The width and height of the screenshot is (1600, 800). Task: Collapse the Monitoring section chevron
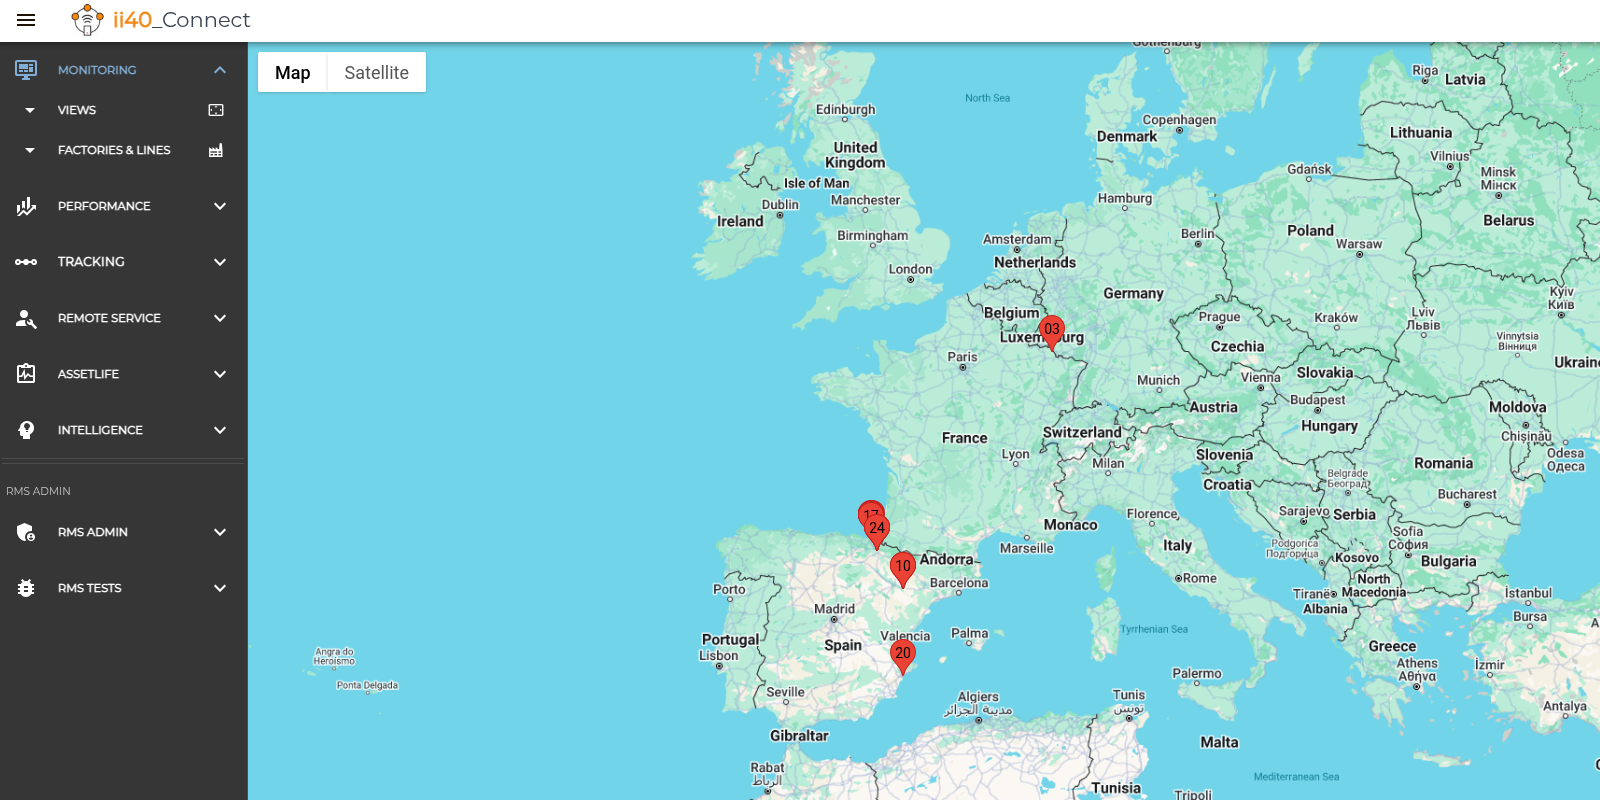(x=220, y=70)
